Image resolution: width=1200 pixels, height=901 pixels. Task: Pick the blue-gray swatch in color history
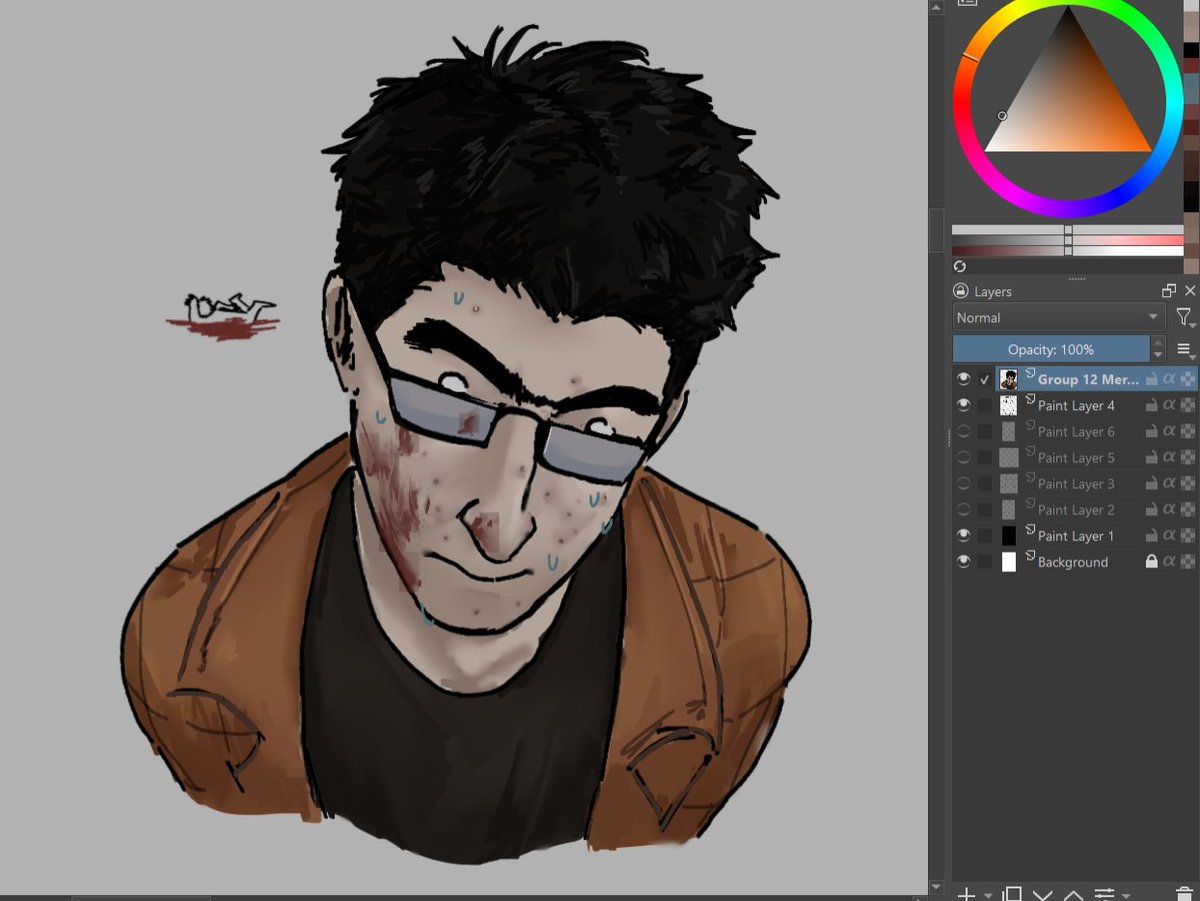point(1191,89)
